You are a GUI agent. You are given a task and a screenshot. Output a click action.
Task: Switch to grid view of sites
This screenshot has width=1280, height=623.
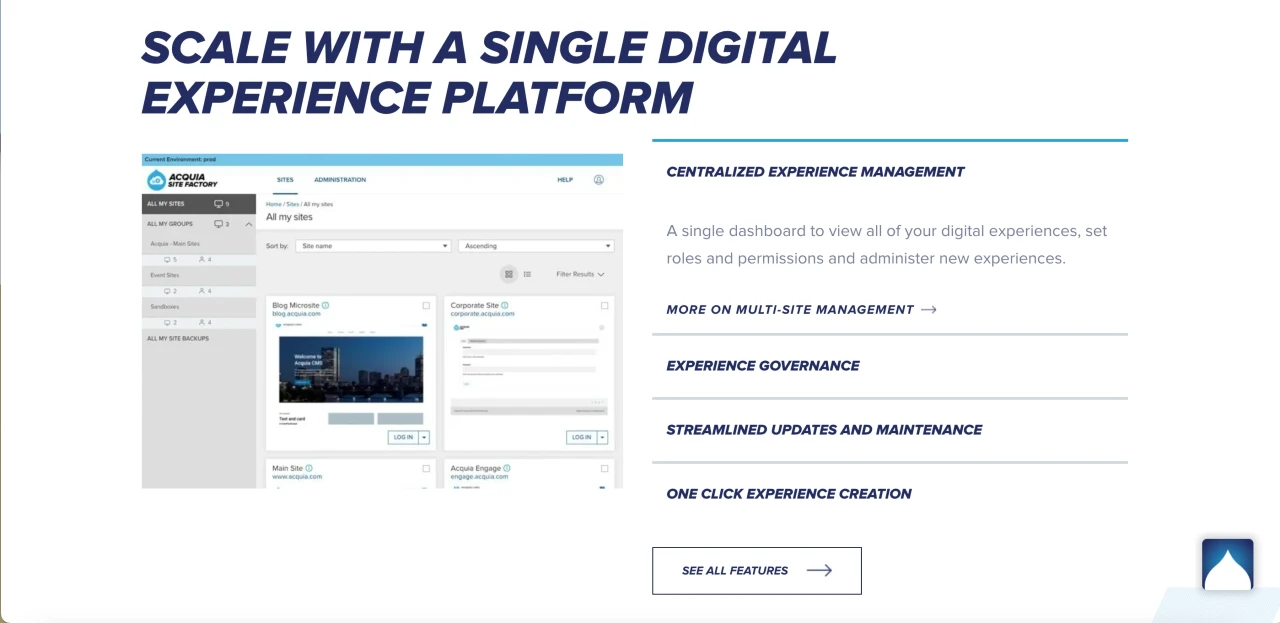point(509,274)
